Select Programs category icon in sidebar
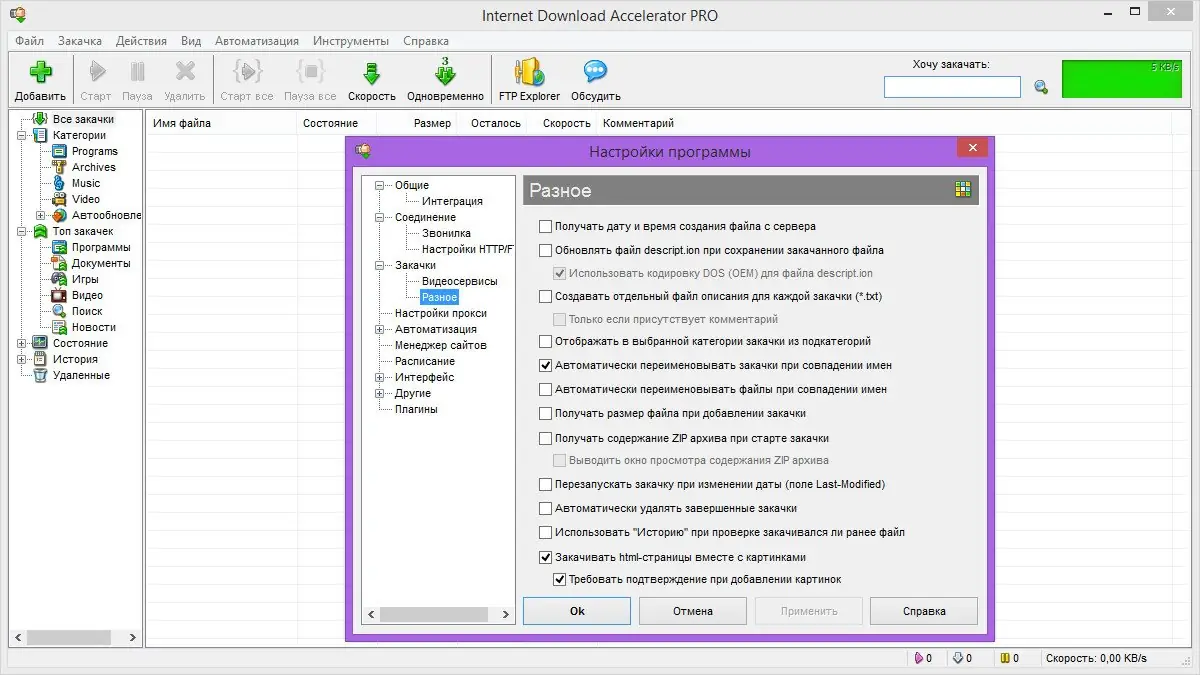Image resolution: width=1200 pixels, height=675 pixels. point(60,151)
